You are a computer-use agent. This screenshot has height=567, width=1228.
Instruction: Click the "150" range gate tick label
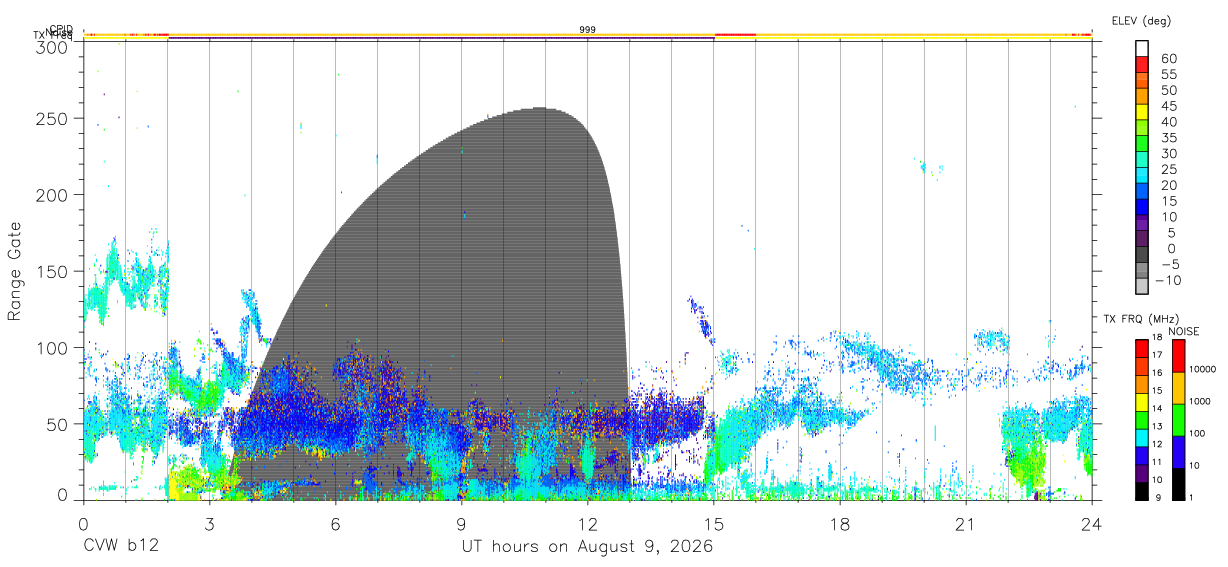(52, 271)
